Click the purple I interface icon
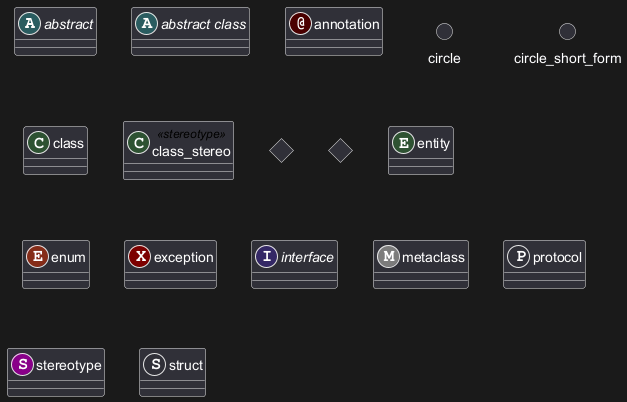Image resolution: width=627 pixels, height=402 pixels. [267, 257]
